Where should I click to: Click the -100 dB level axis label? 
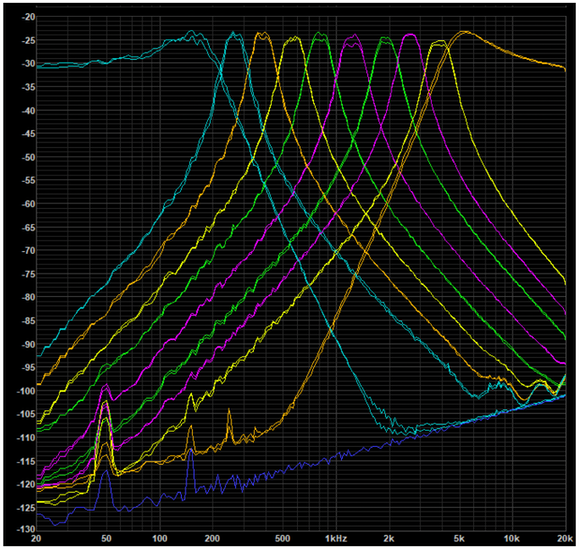point(26,391)
